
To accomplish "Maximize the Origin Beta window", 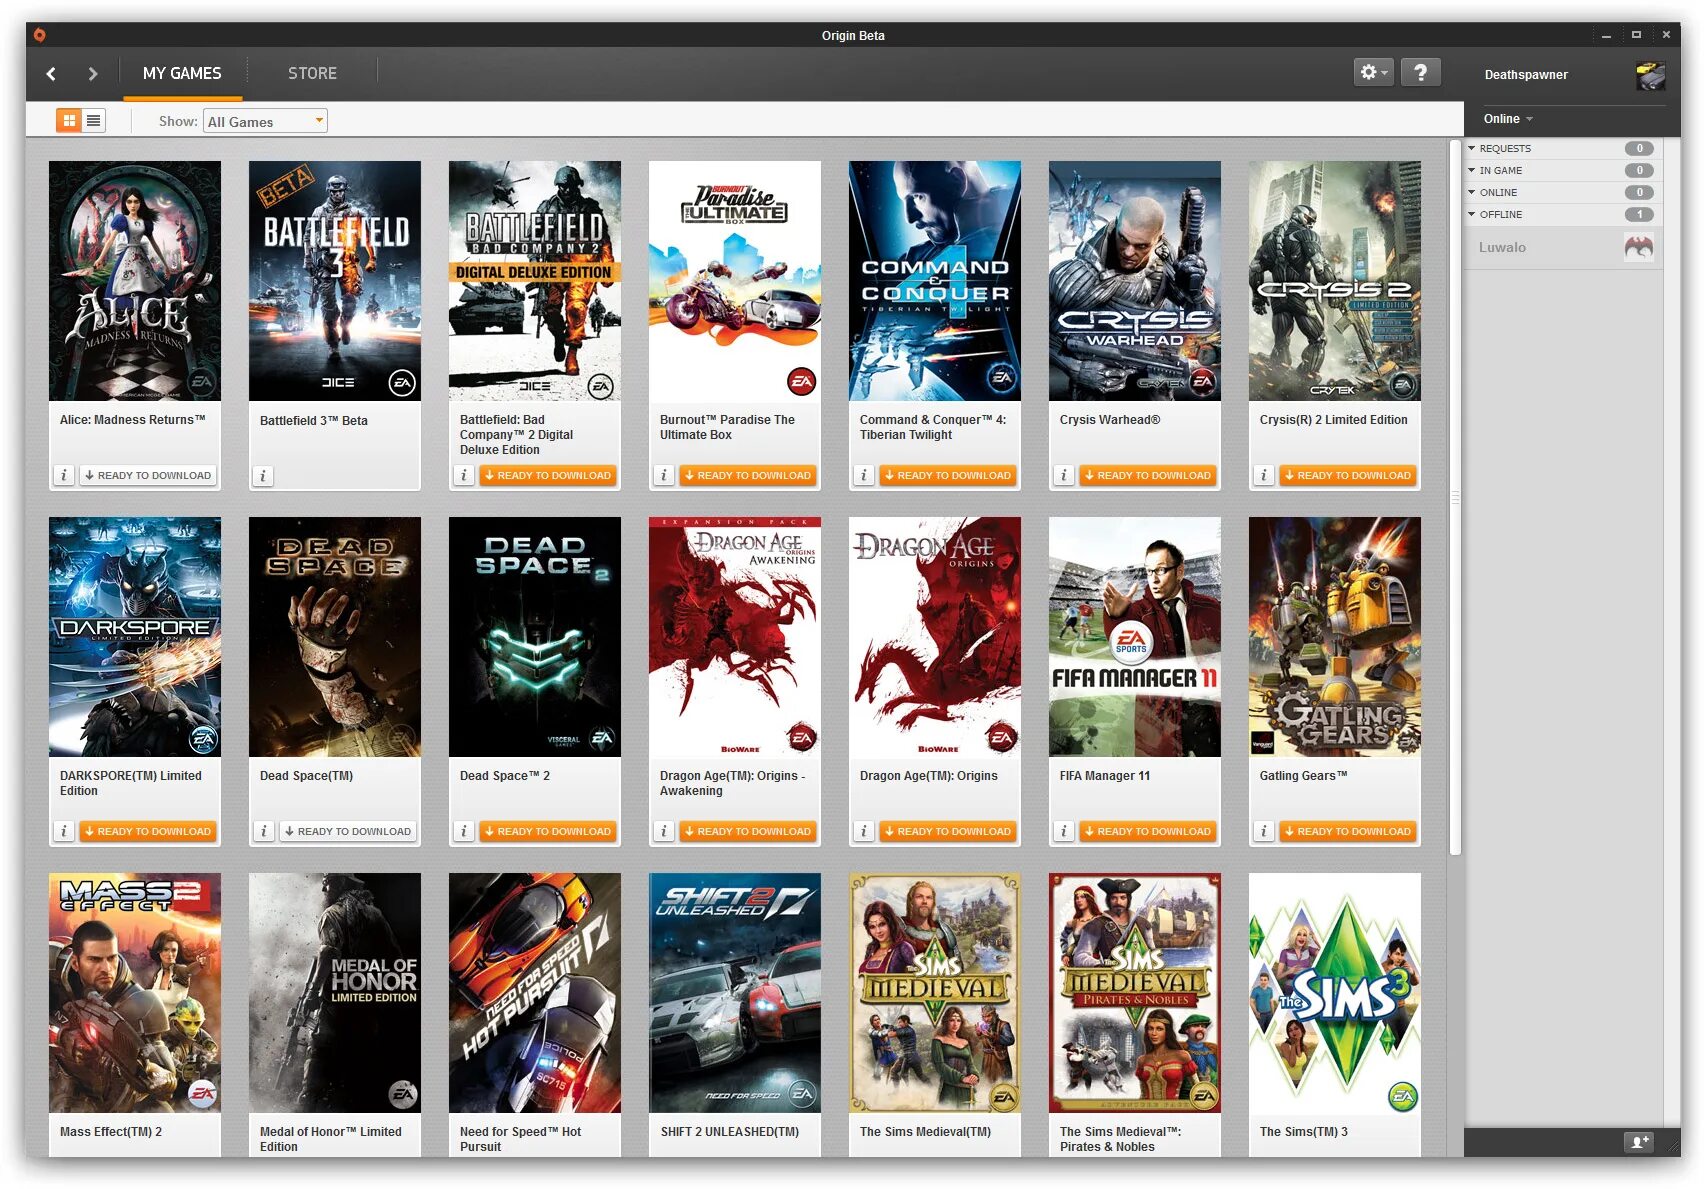I will click(1636, 35).
